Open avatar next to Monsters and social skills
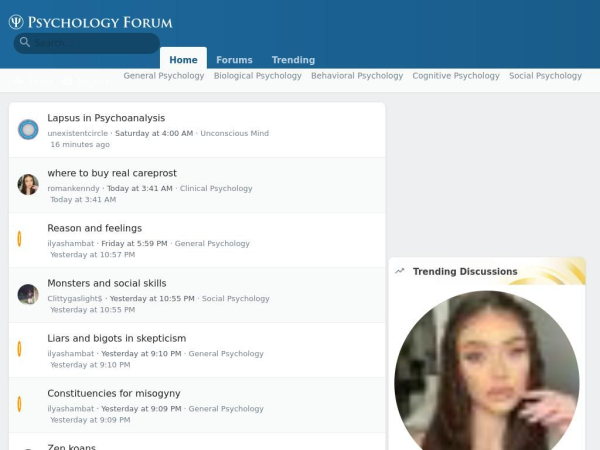The height and width of the screenshot is (450, 600). pos(28,295)
